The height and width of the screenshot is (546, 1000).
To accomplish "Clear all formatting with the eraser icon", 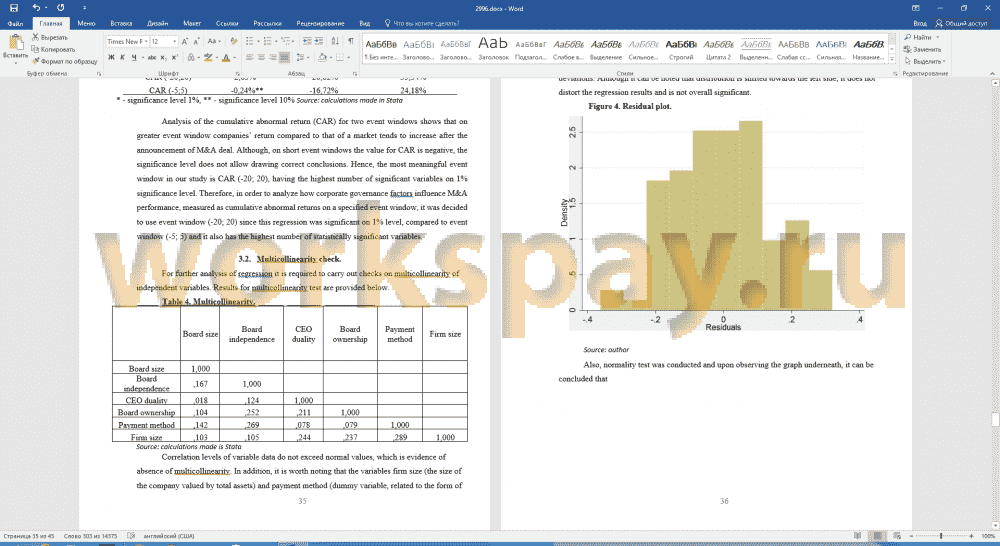I will (233, 41).
